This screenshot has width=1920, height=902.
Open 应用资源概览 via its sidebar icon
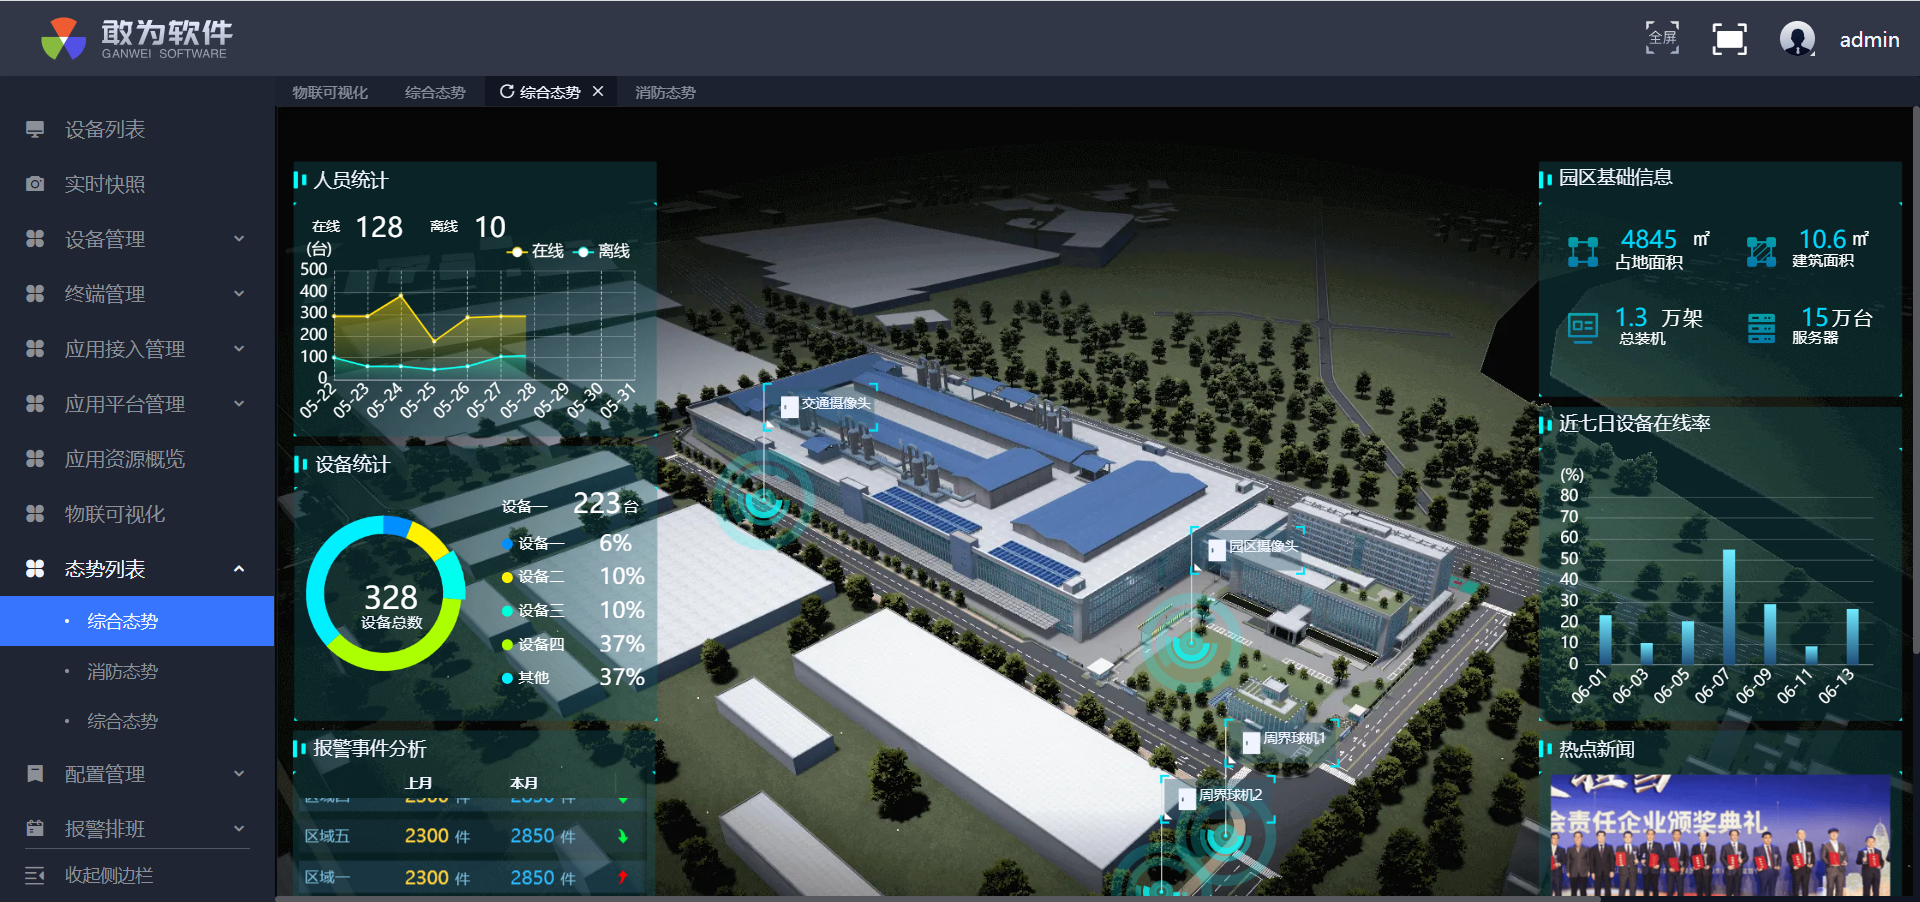pos(35,459)
